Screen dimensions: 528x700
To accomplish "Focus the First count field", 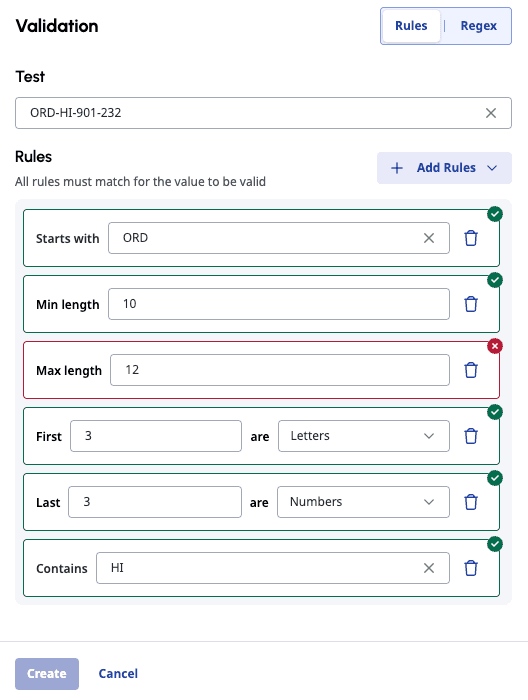I will coord(156,436).
